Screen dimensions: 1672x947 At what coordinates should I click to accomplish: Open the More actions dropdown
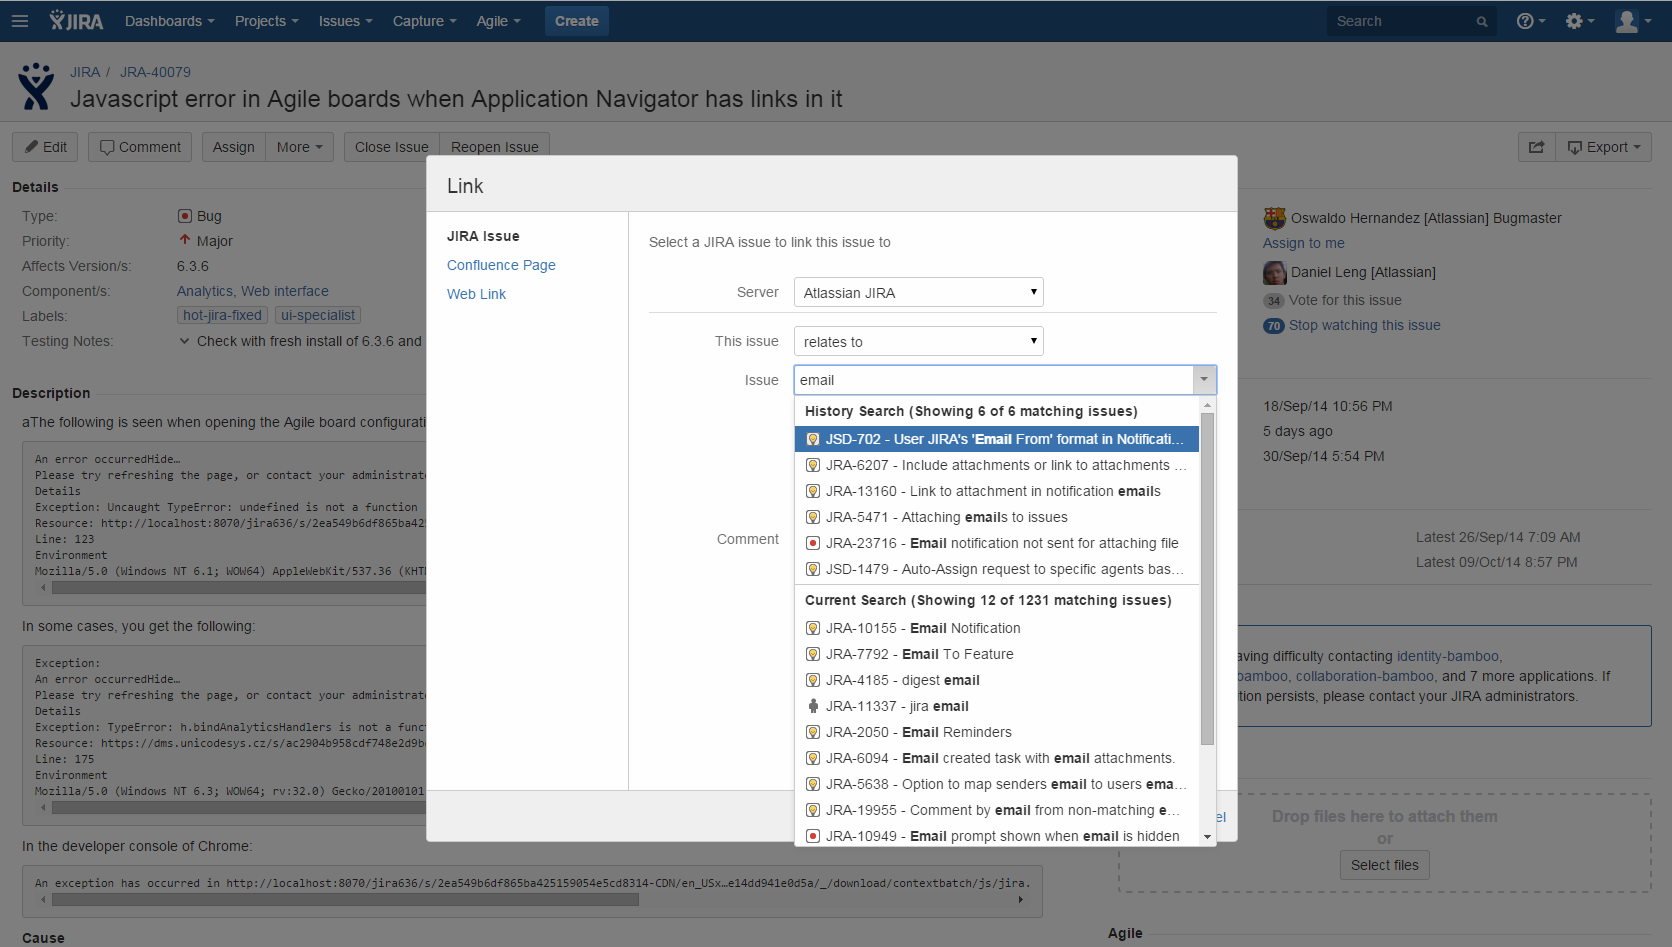coord(299,147)
